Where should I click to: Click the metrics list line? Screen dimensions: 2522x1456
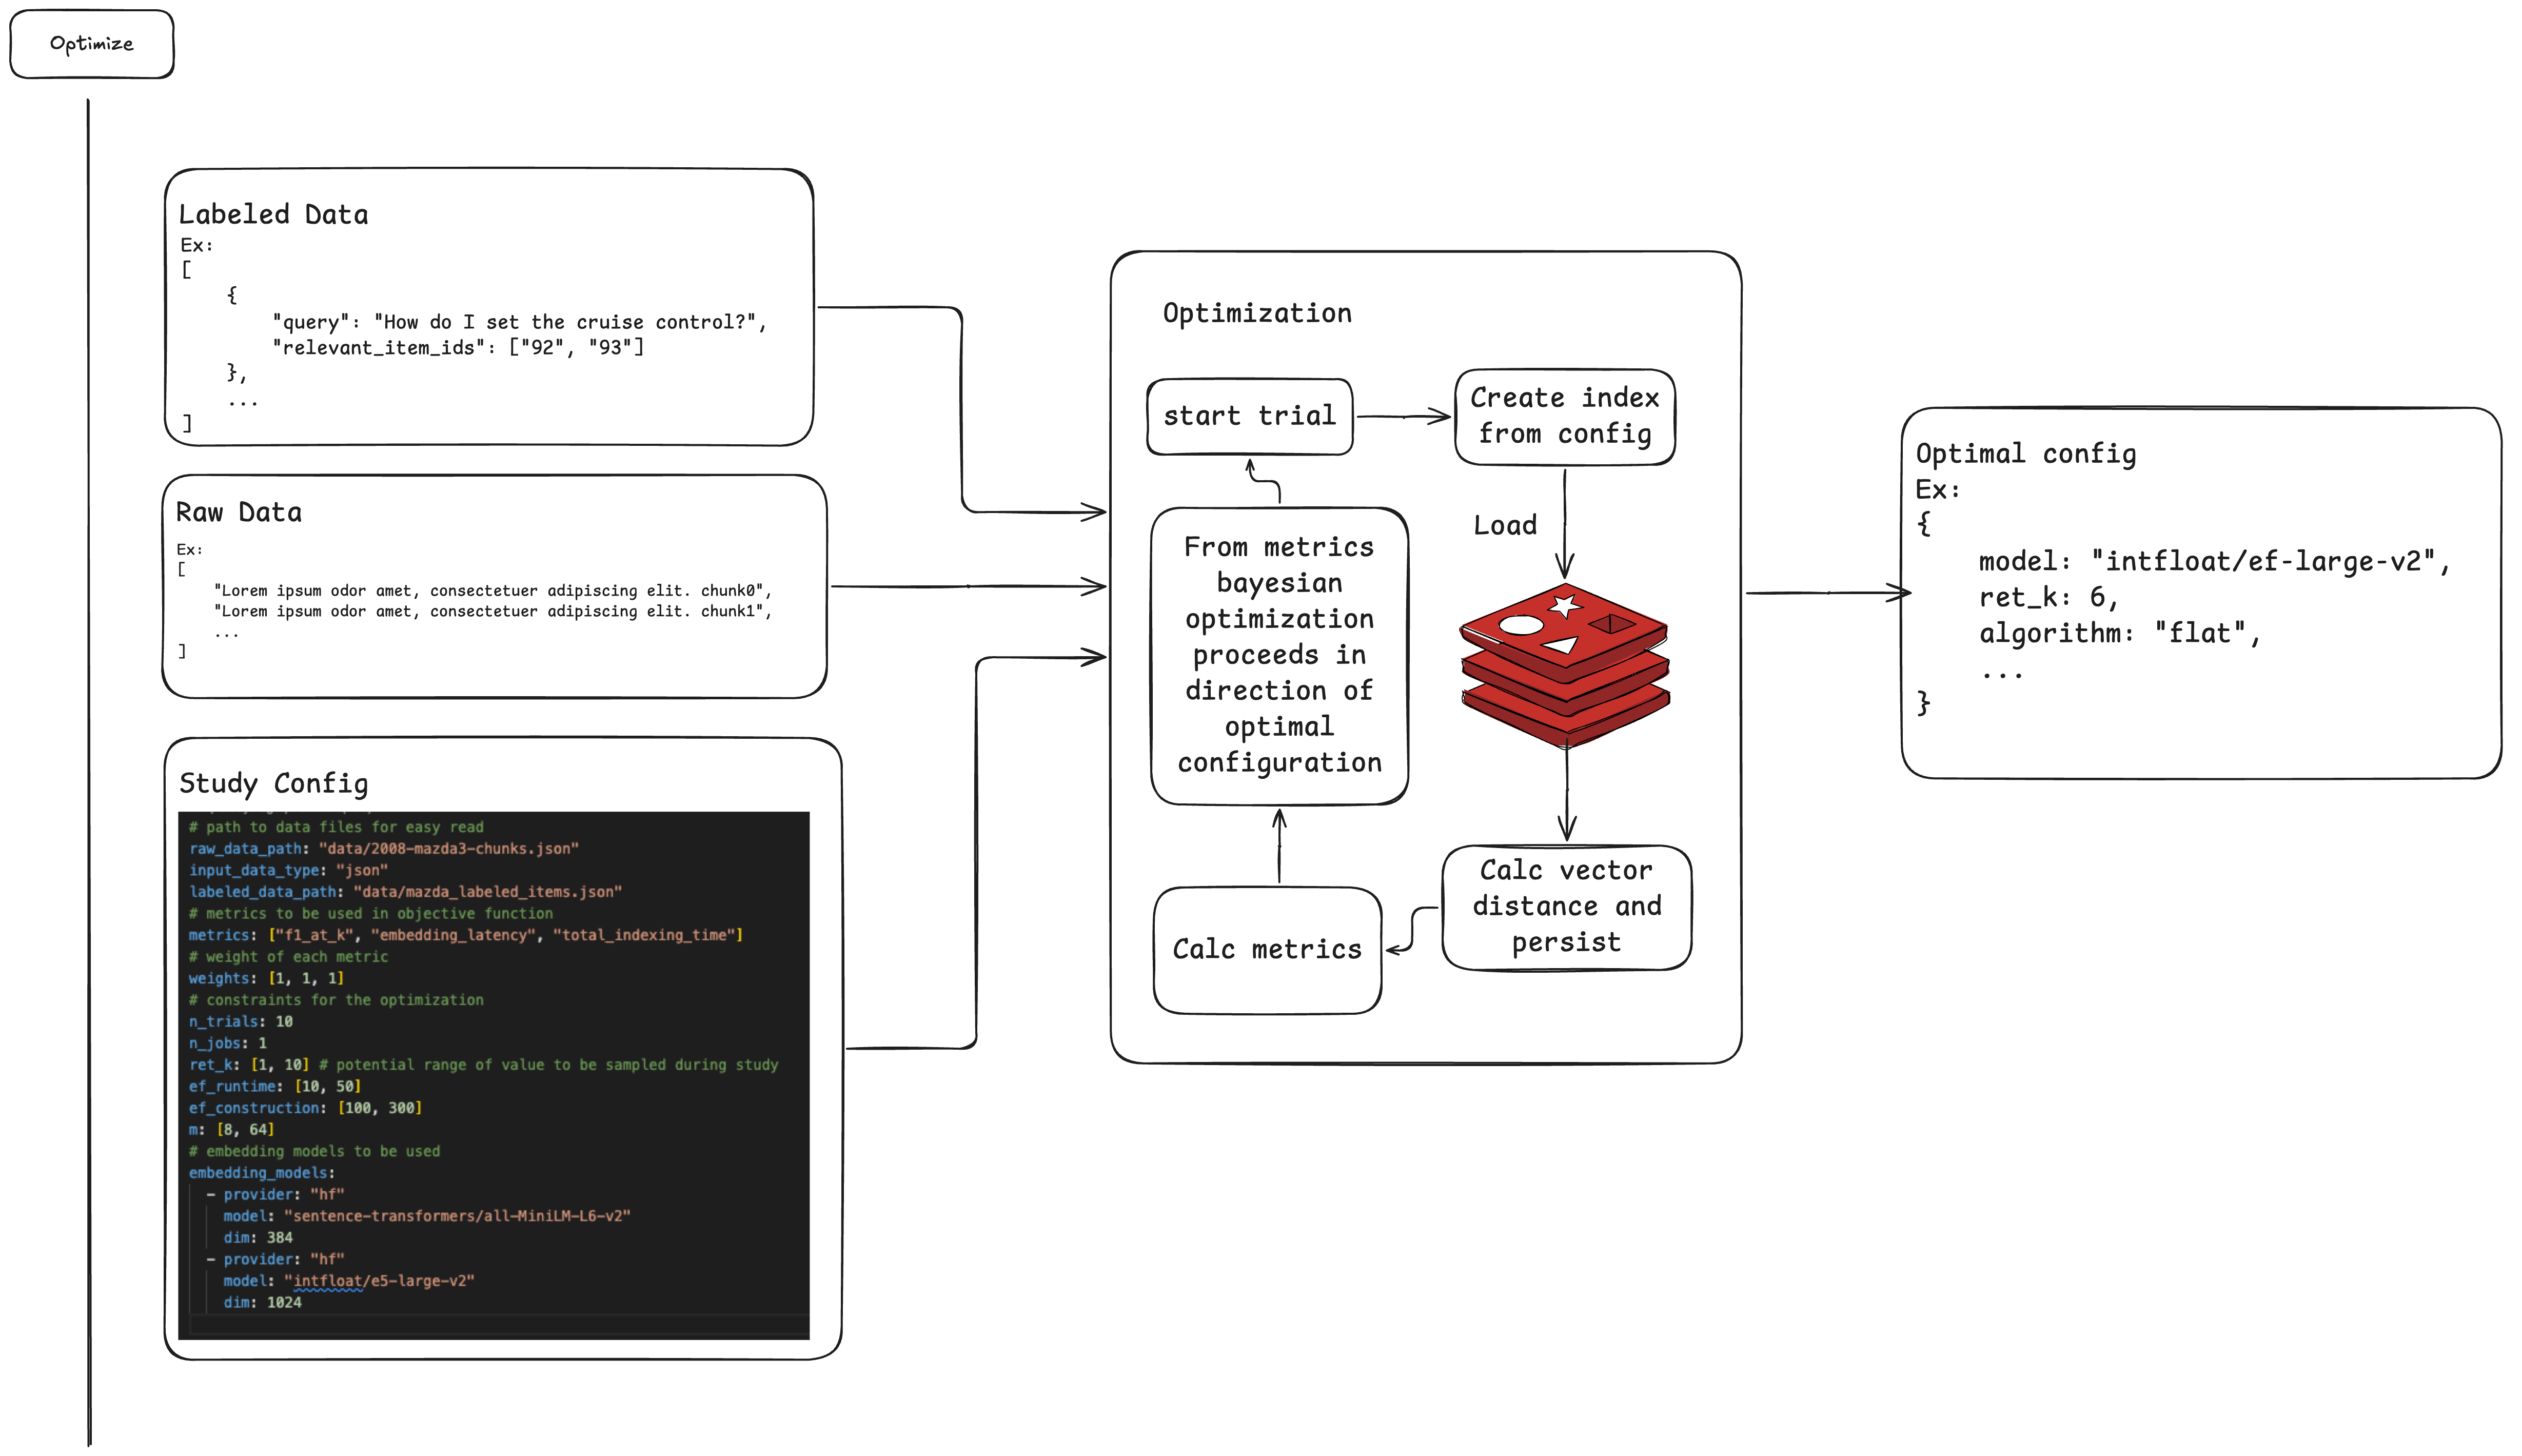[466, 935]
